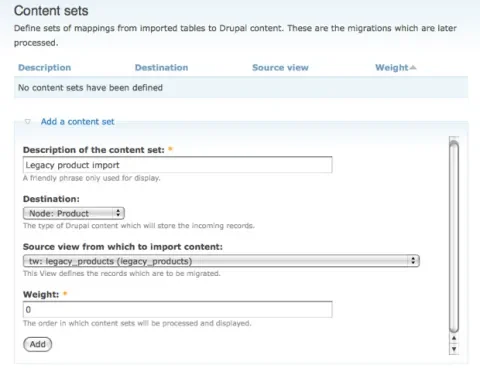The width and height of the screenshot is (480, 375).
Task: Click the fieldset vertical scrollbar thumb
Action: pos(454,237)
